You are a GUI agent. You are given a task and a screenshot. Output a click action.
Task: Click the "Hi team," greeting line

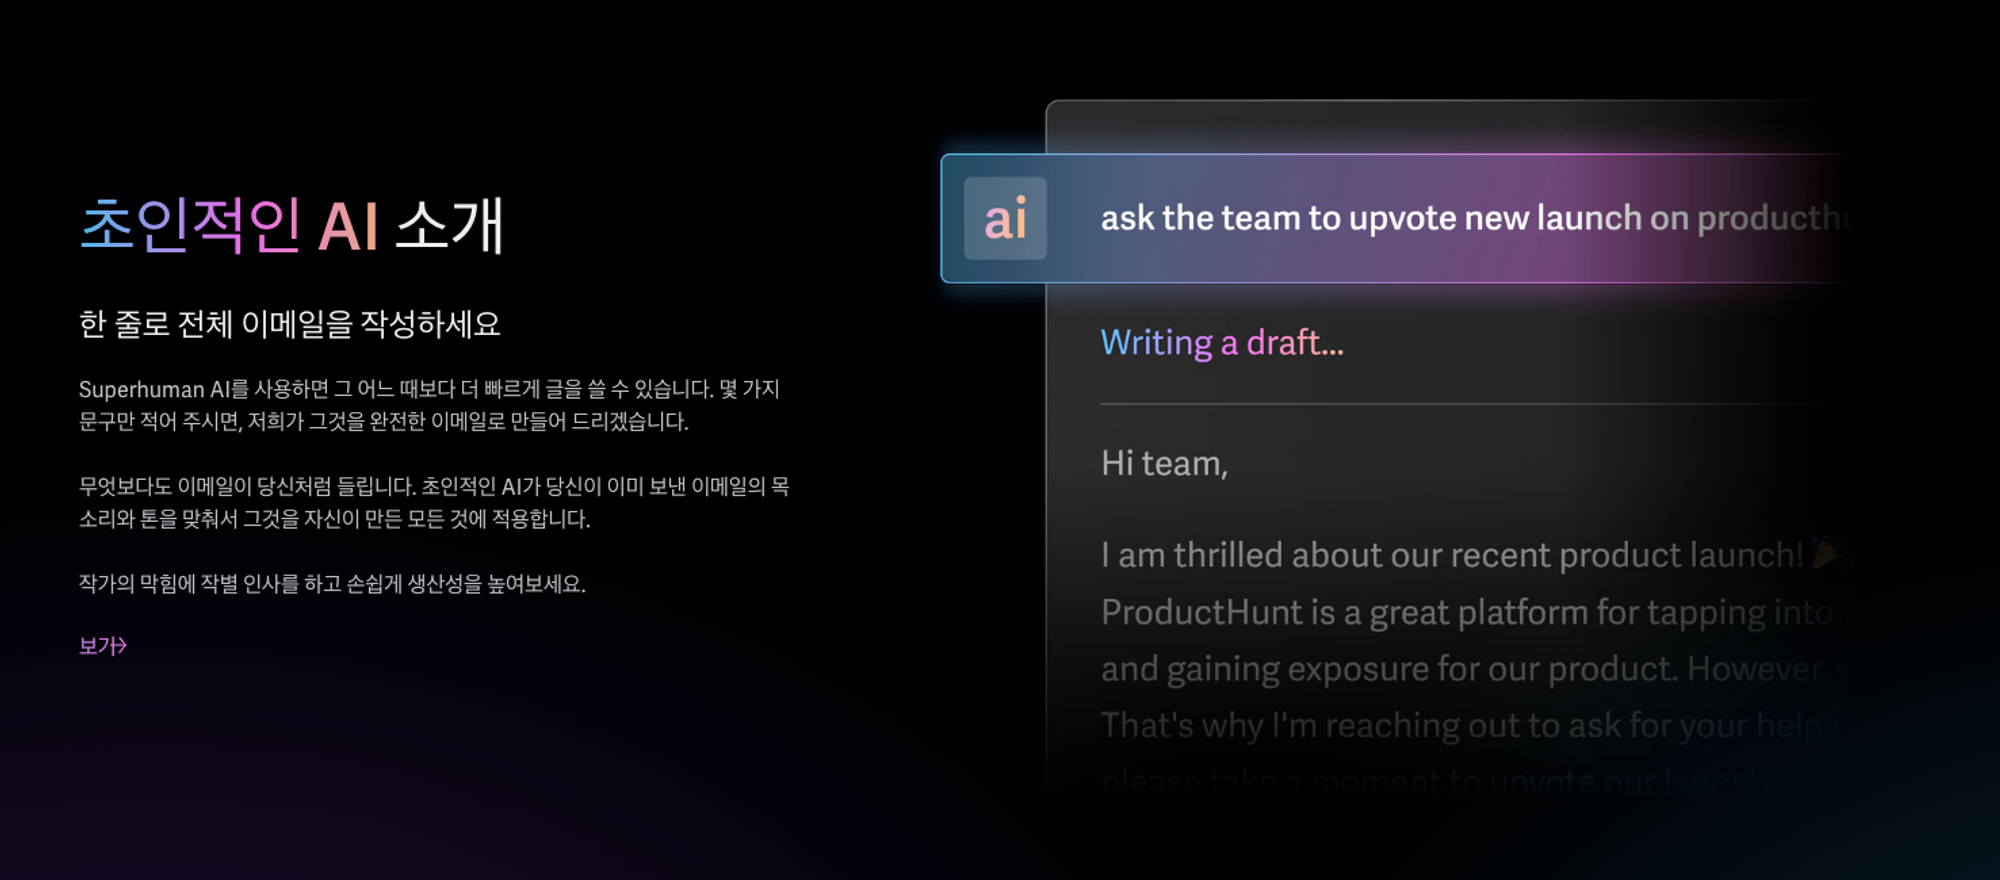point(1164,464)
